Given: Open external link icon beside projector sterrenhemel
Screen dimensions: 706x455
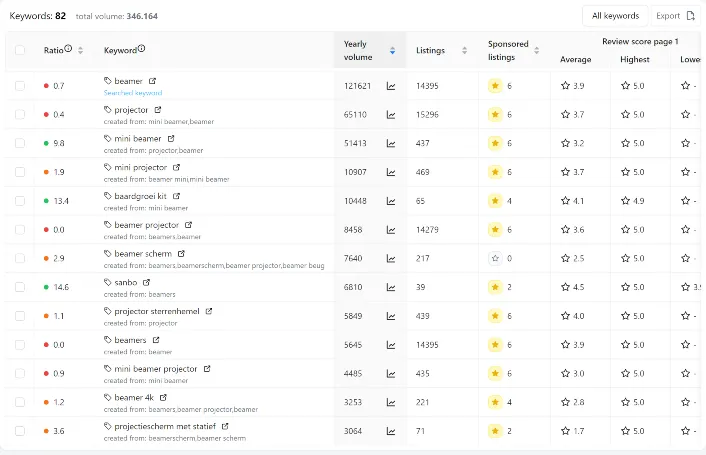Looking at the screenshot, I should (x=209, y=311).
